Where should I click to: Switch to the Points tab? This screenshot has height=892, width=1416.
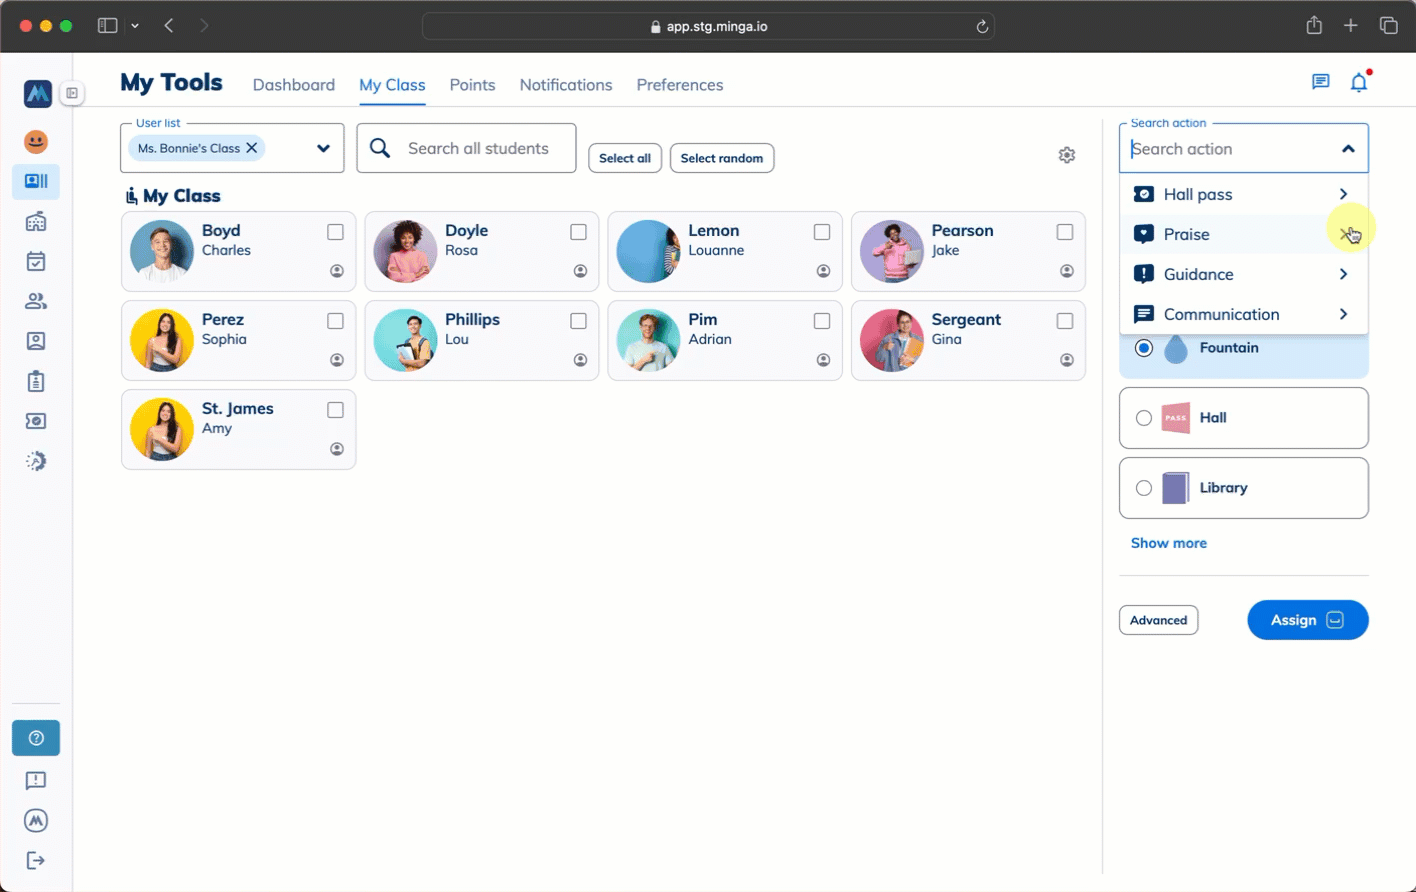pyautogui.click(x=472, y=85)
